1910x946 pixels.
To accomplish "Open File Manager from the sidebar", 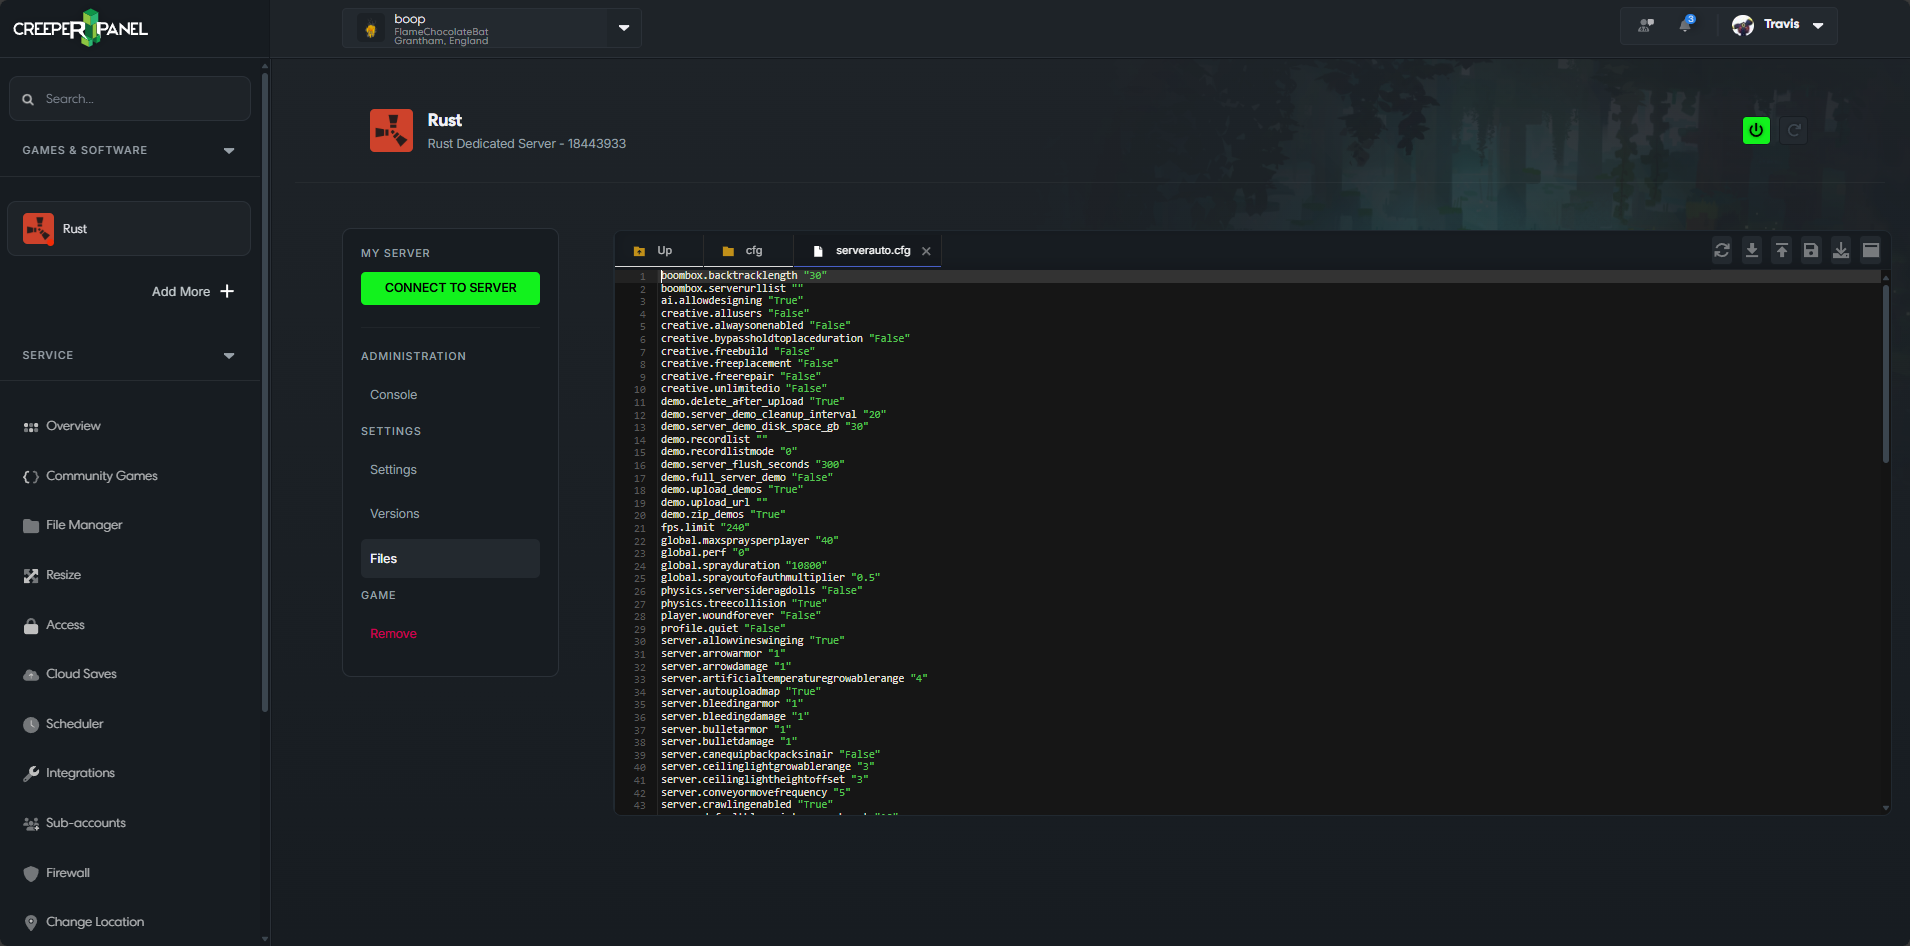I will (83, 524).
